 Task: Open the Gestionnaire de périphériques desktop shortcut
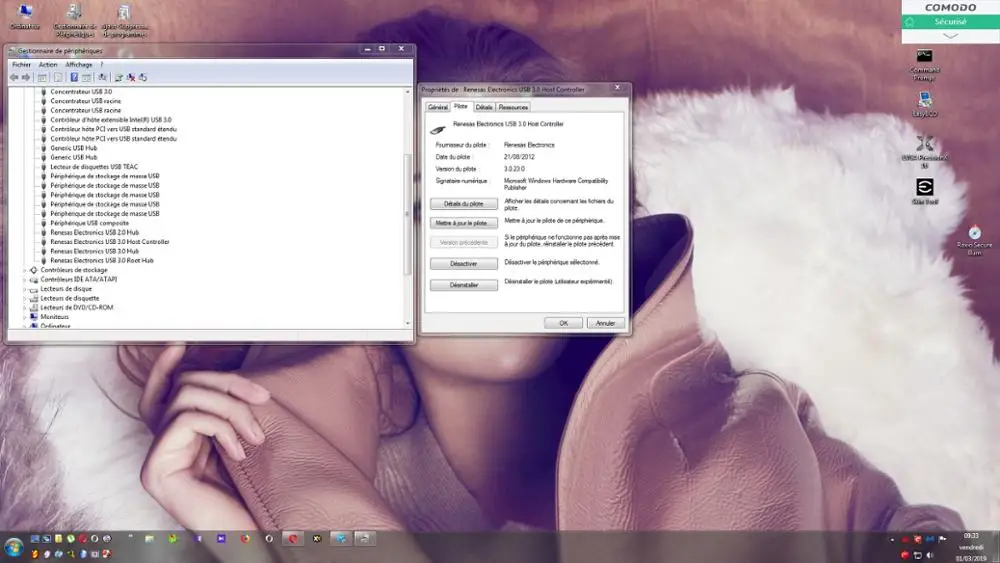click(75, 20)
